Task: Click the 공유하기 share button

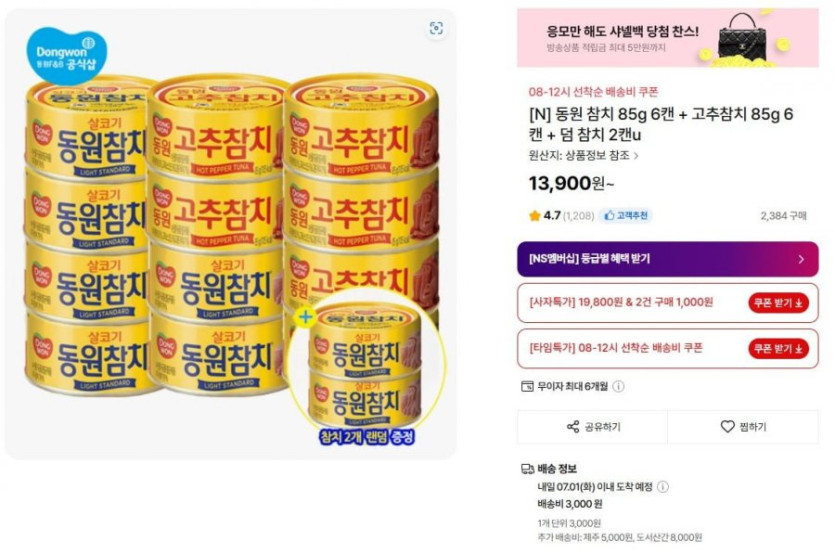Action: [x=593, y=427]
